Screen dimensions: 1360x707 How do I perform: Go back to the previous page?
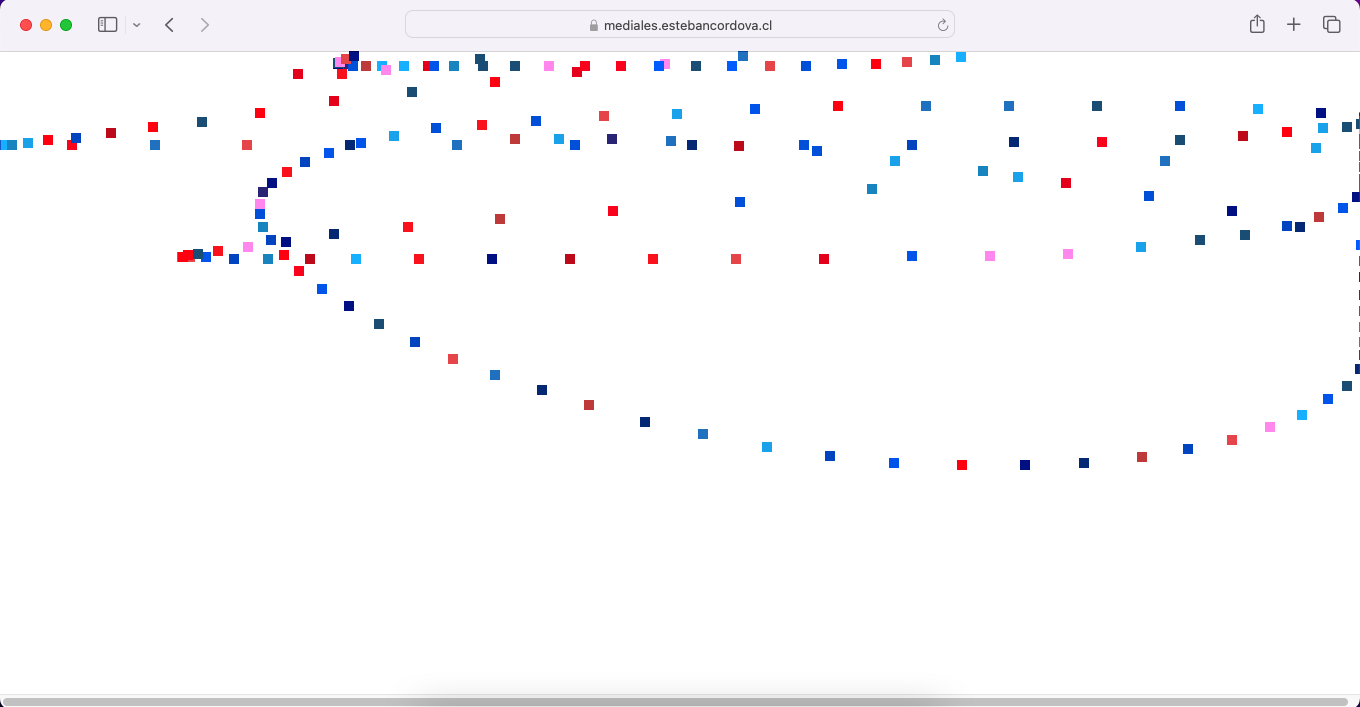click(169, 25)
